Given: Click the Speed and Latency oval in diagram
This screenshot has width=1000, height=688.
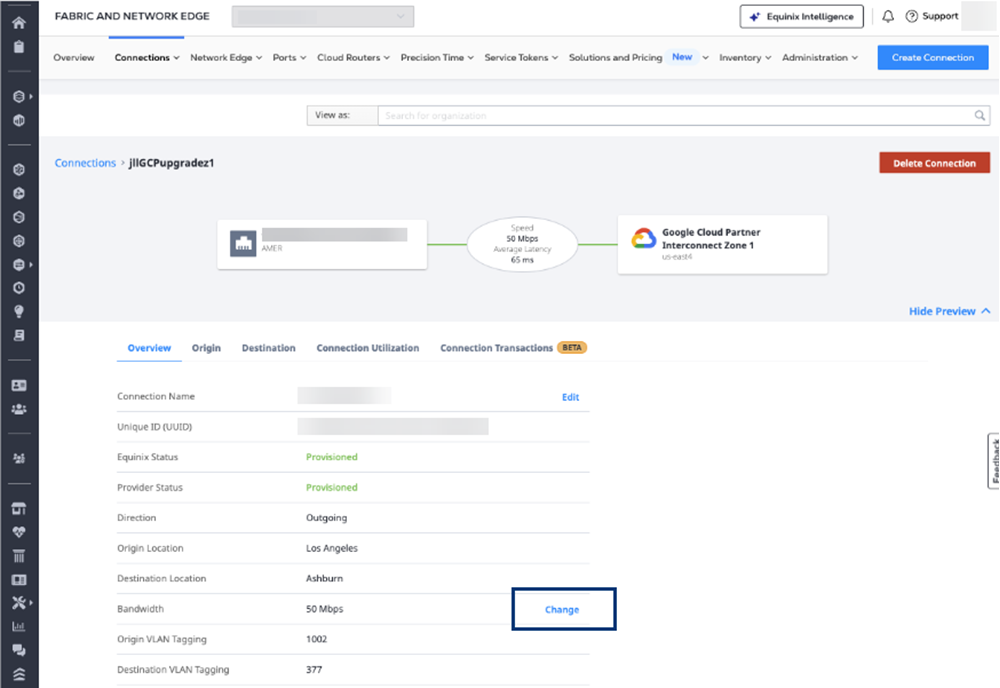Looking at the screenshot, I should point(522,244).
